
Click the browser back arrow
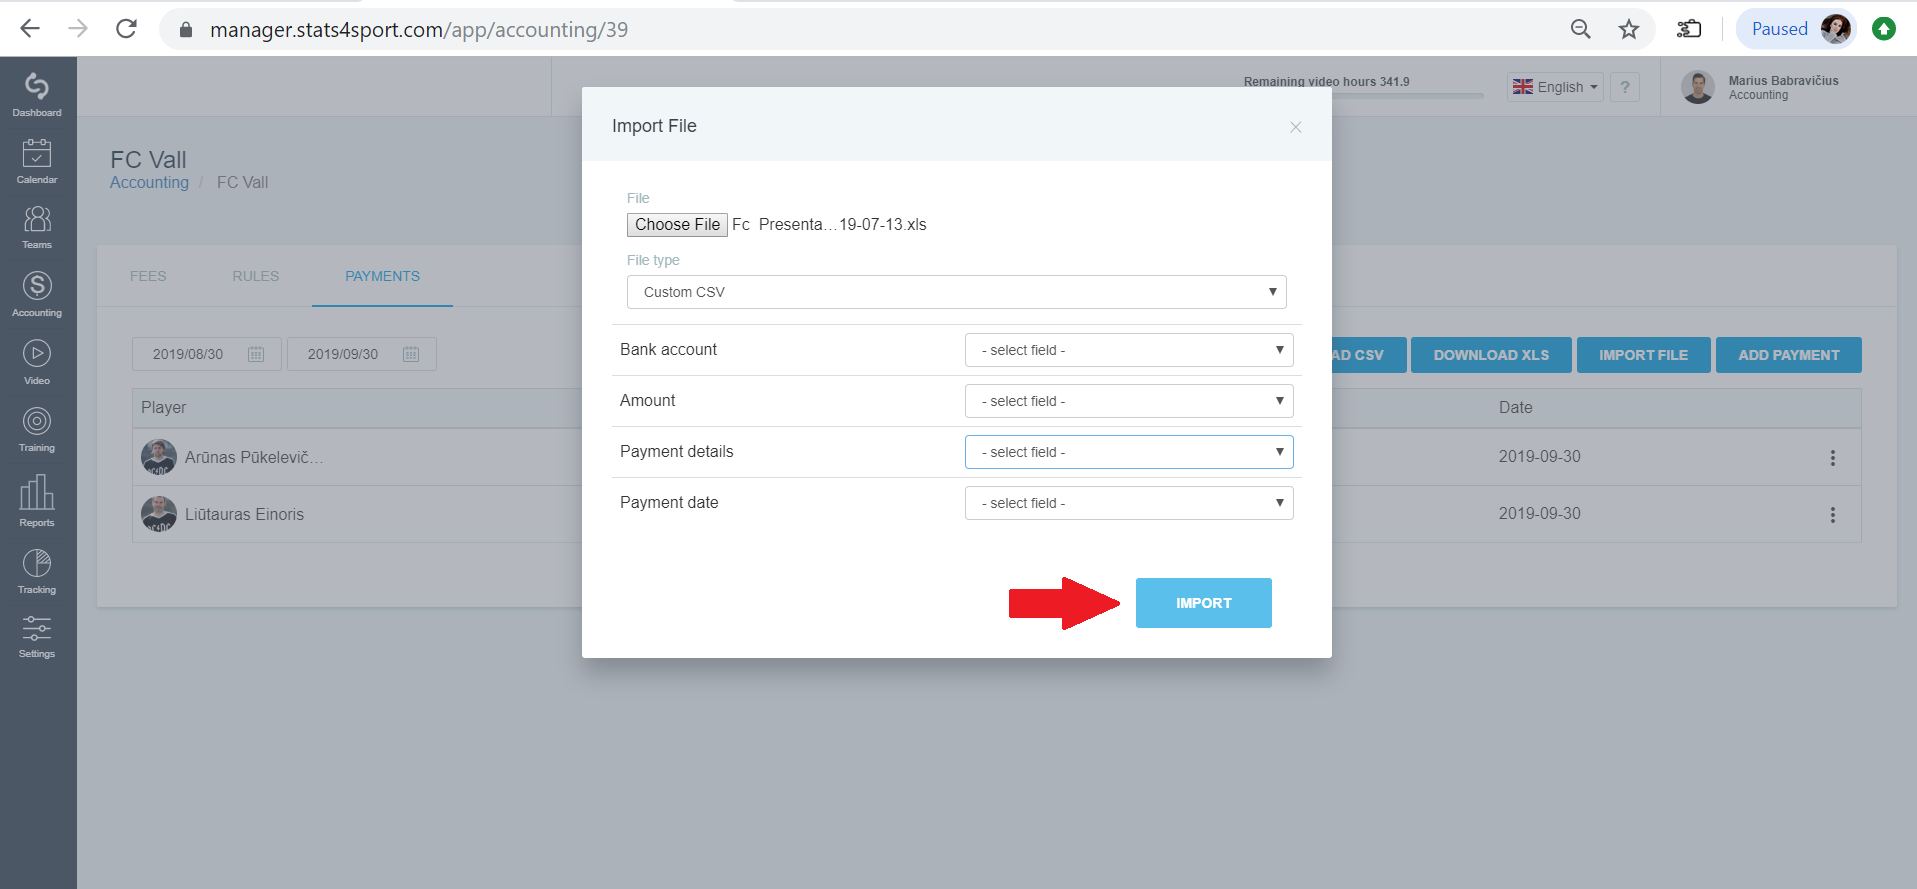30,29
